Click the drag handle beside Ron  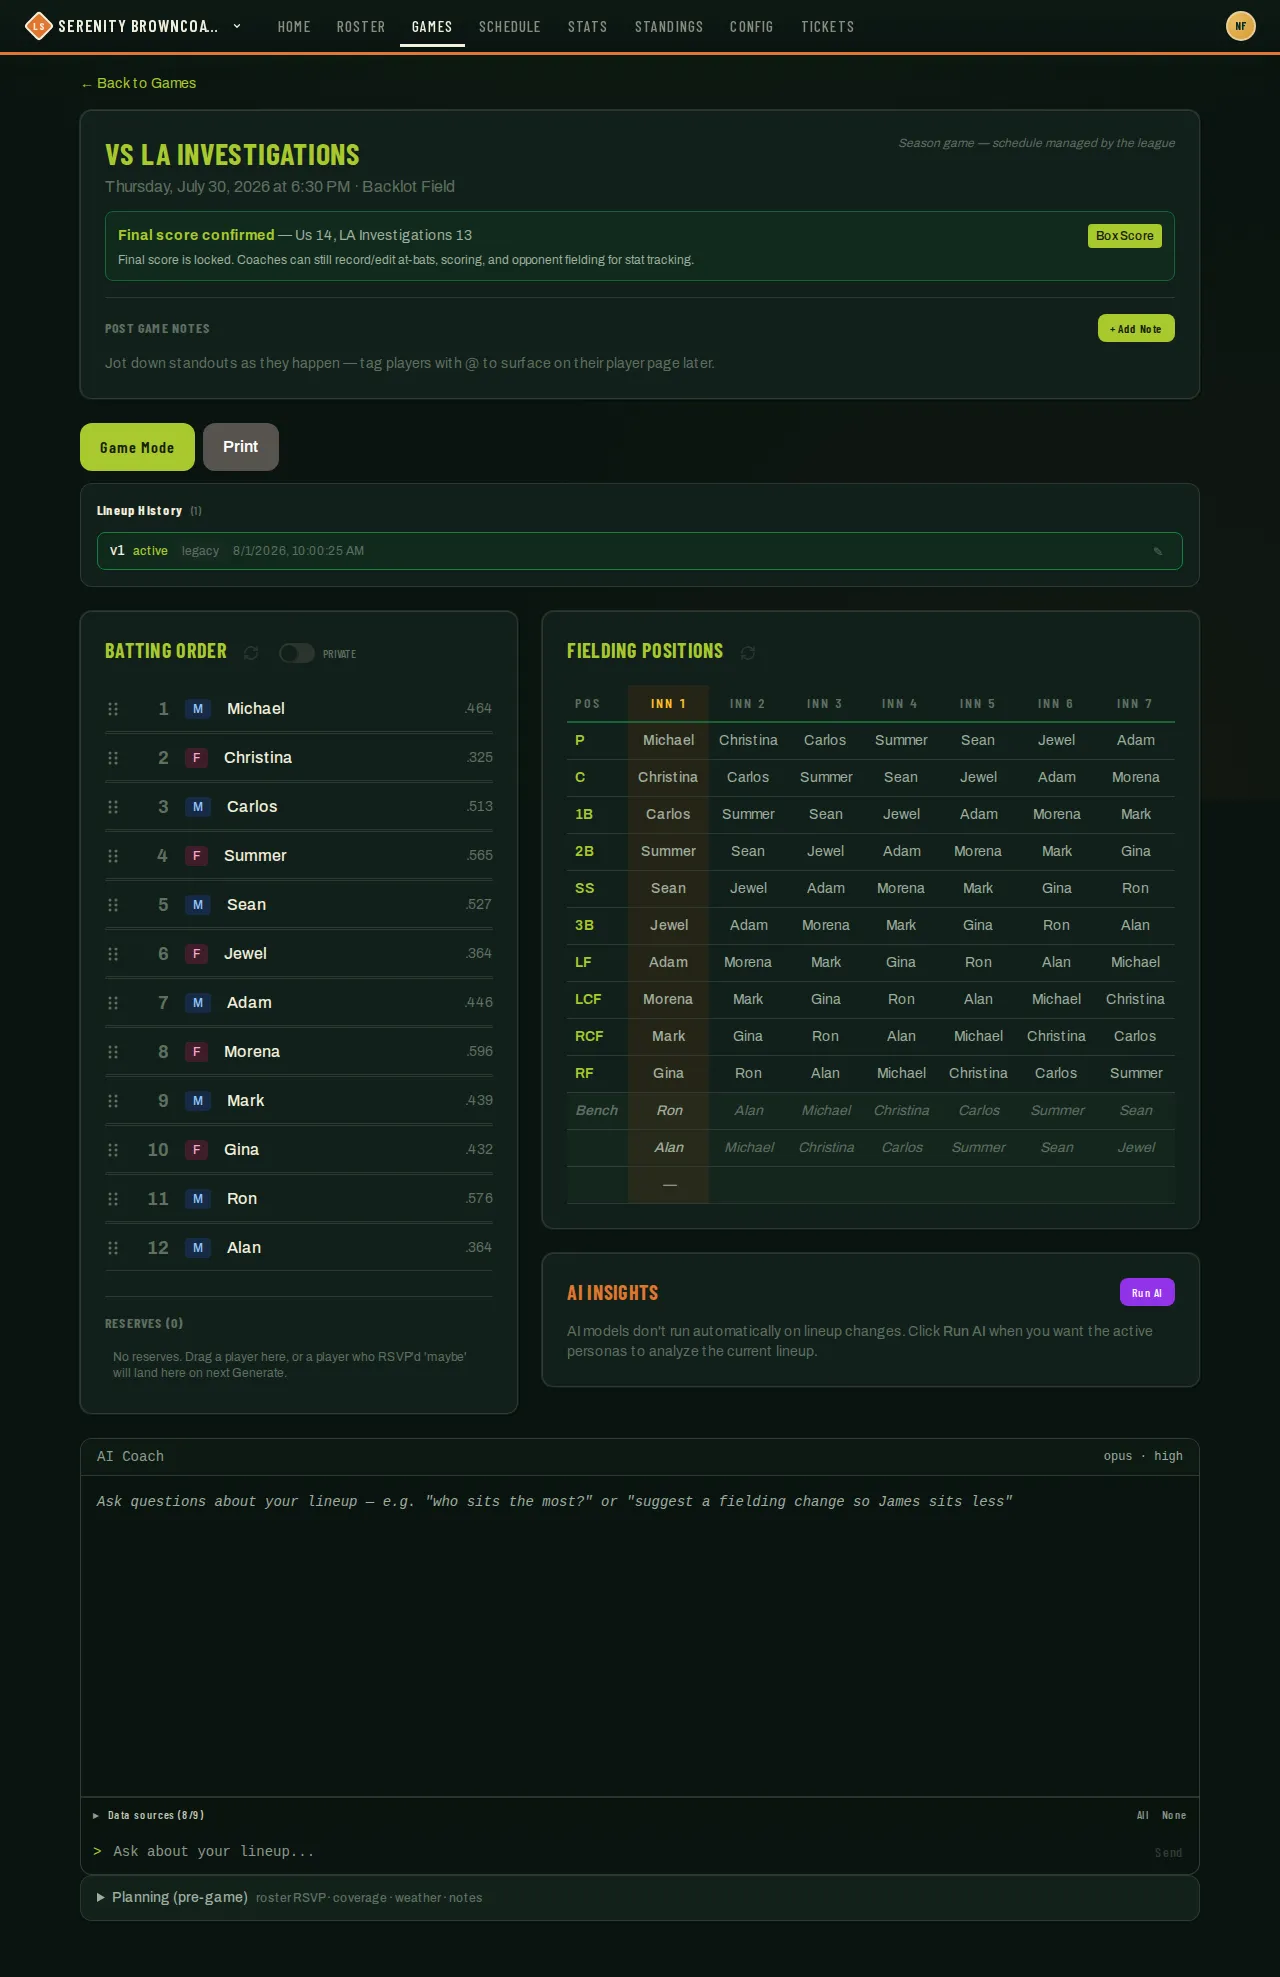[x=113, y=1199]
